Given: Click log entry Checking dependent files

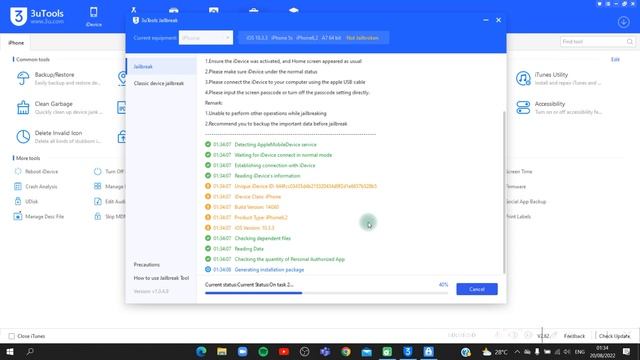Looking at the screenshot, I should pos(262,238).
